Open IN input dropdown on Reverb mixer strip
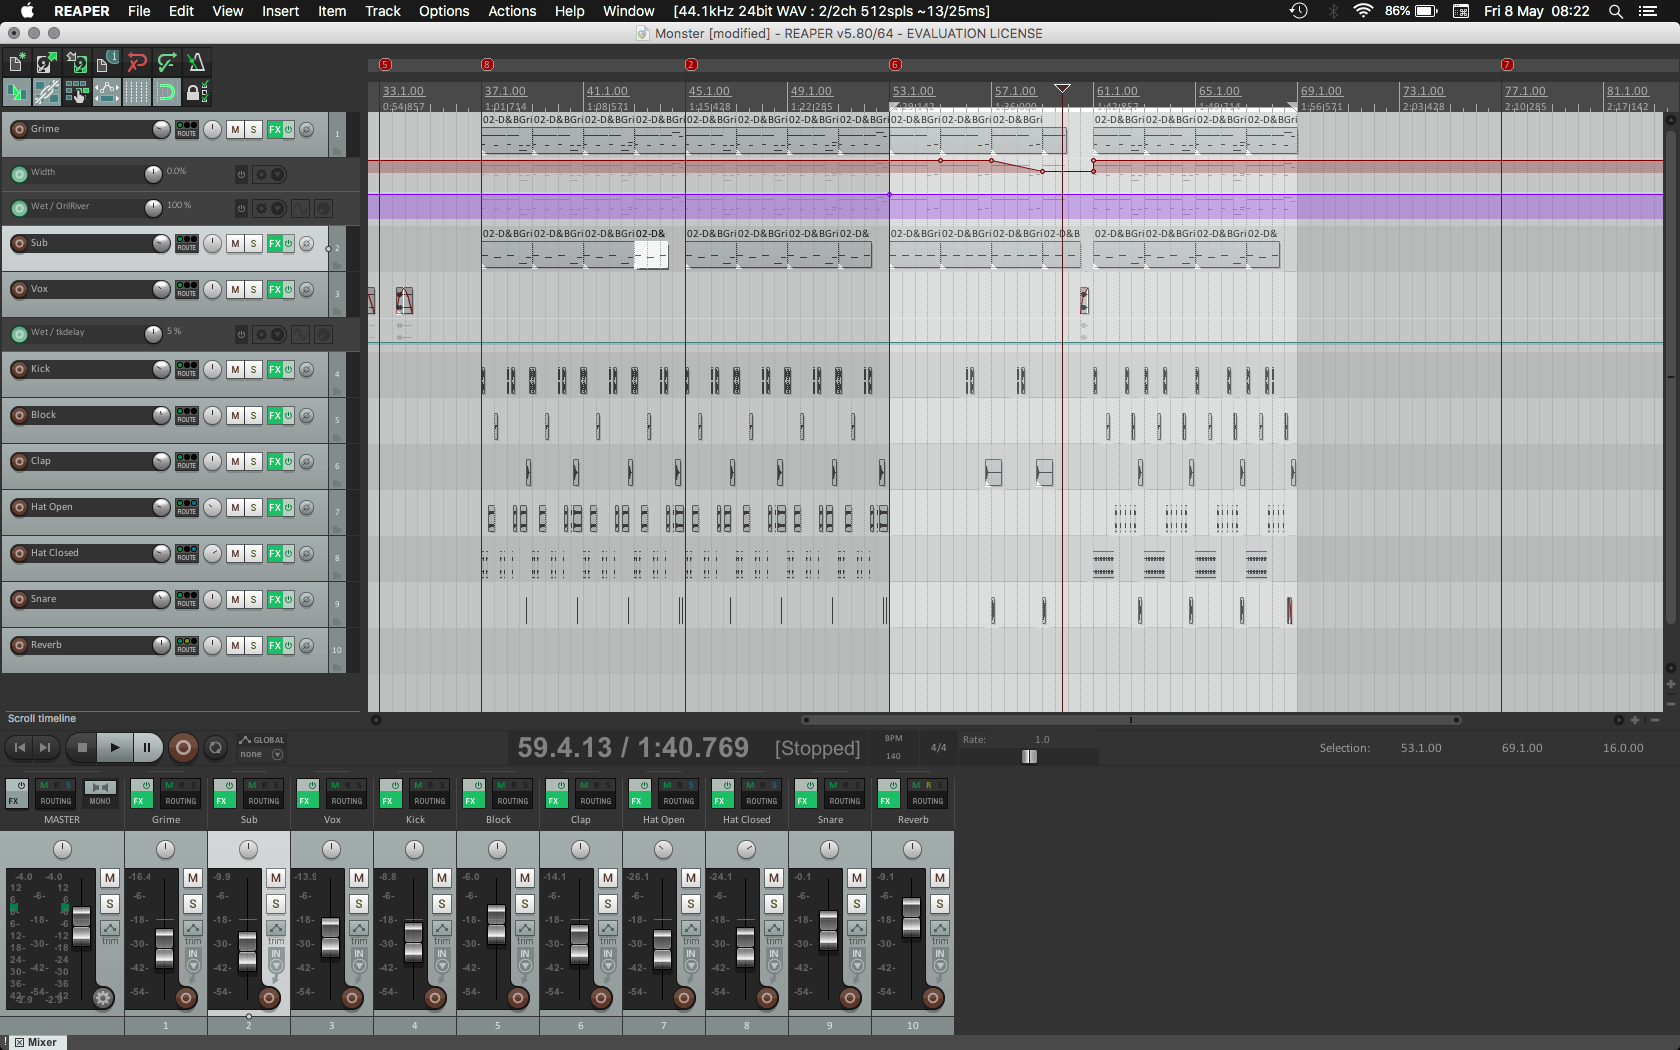 tap(940, 960)
